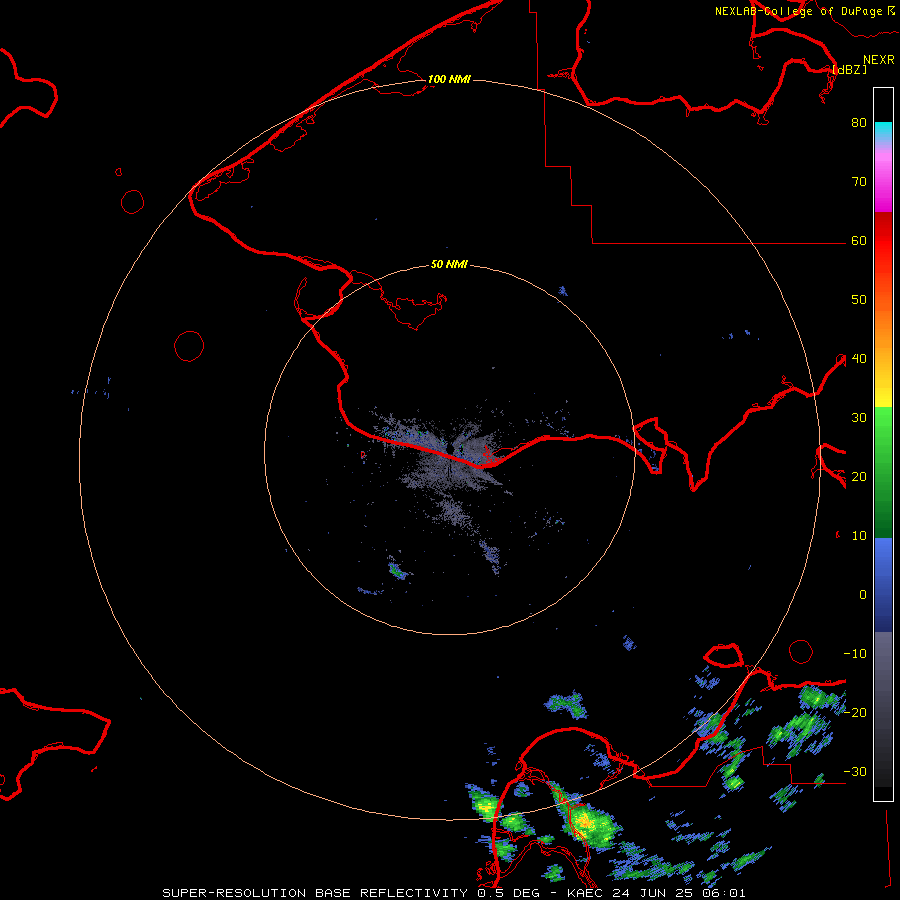Click the orange-yellow core of the strongest storm cell
The image size is (900, 900).
pos(585,821)
